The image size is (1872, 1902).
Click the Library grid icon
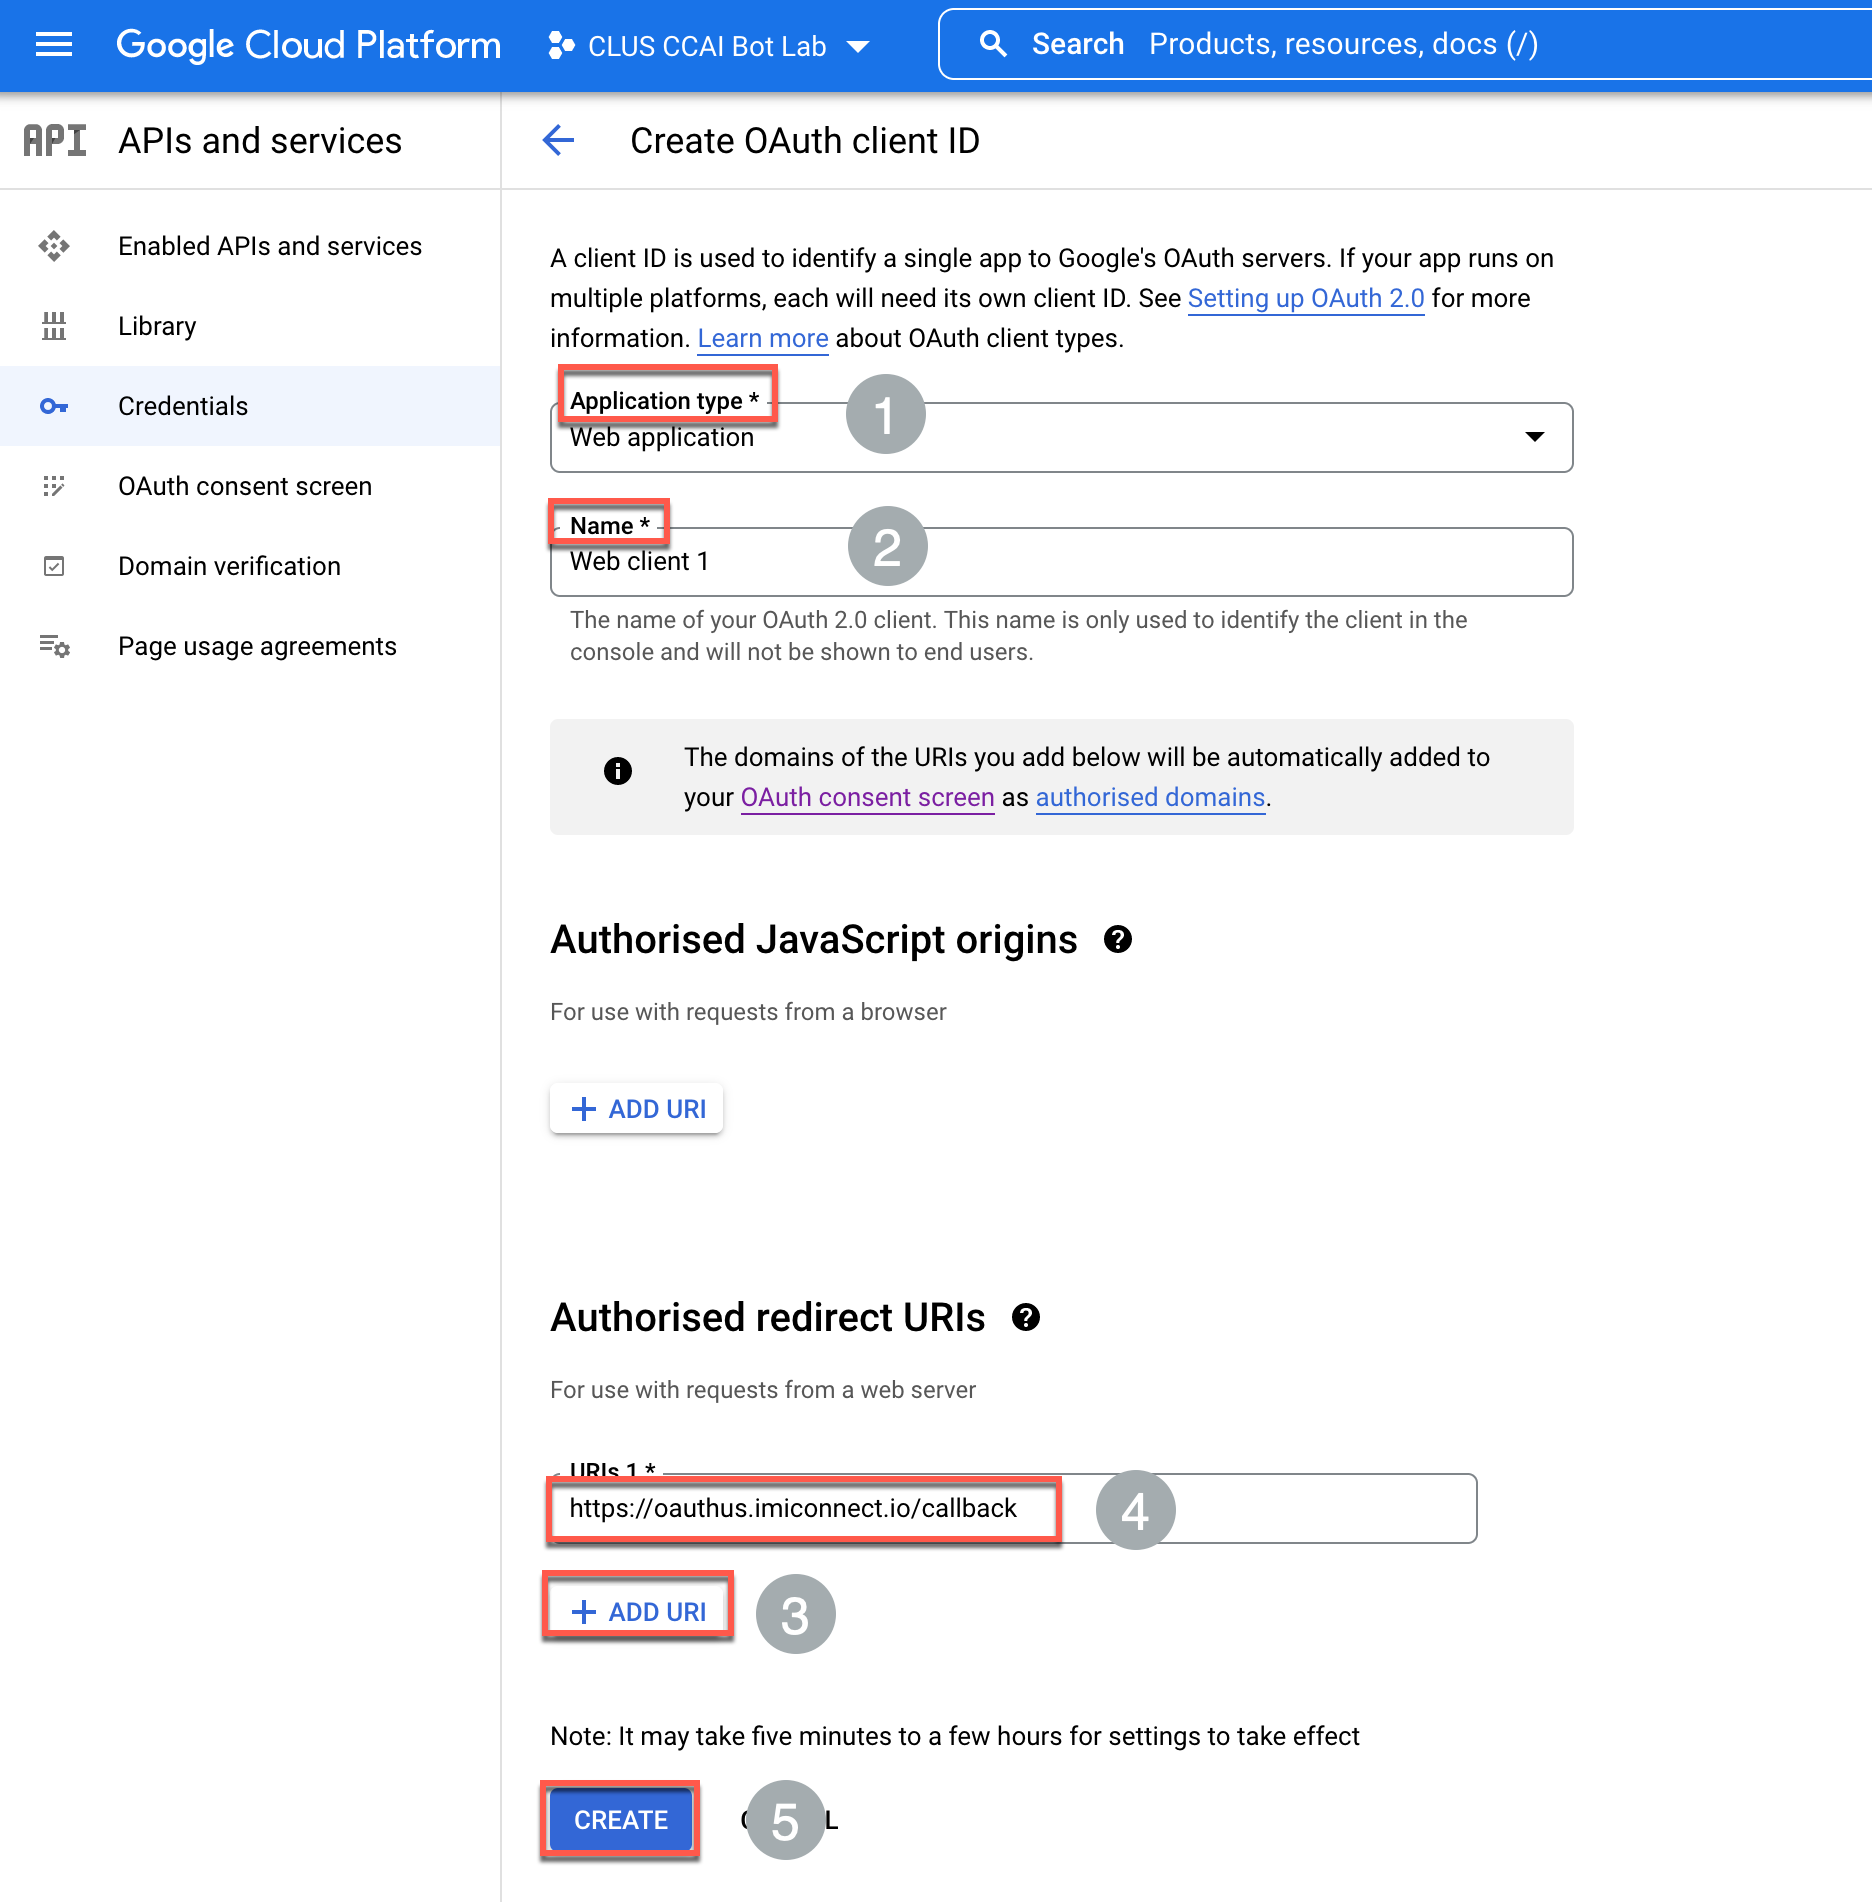[x=54, y=326]
